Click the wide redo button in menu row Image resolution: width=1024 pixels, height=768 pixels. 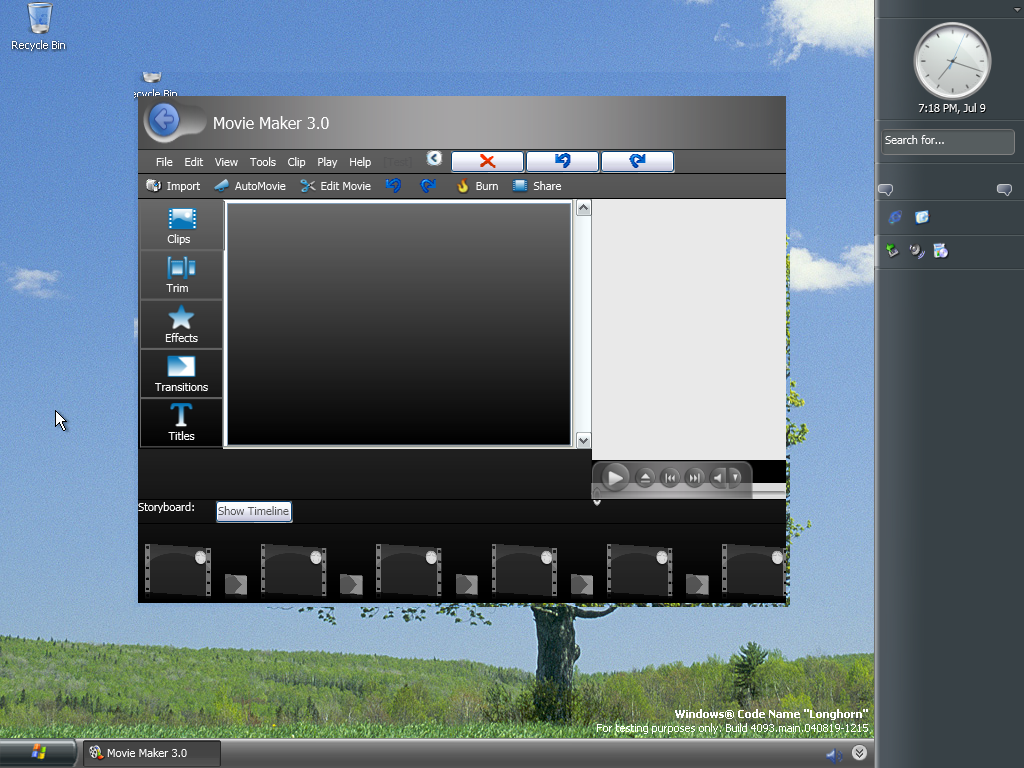click(x=637, y=161)
